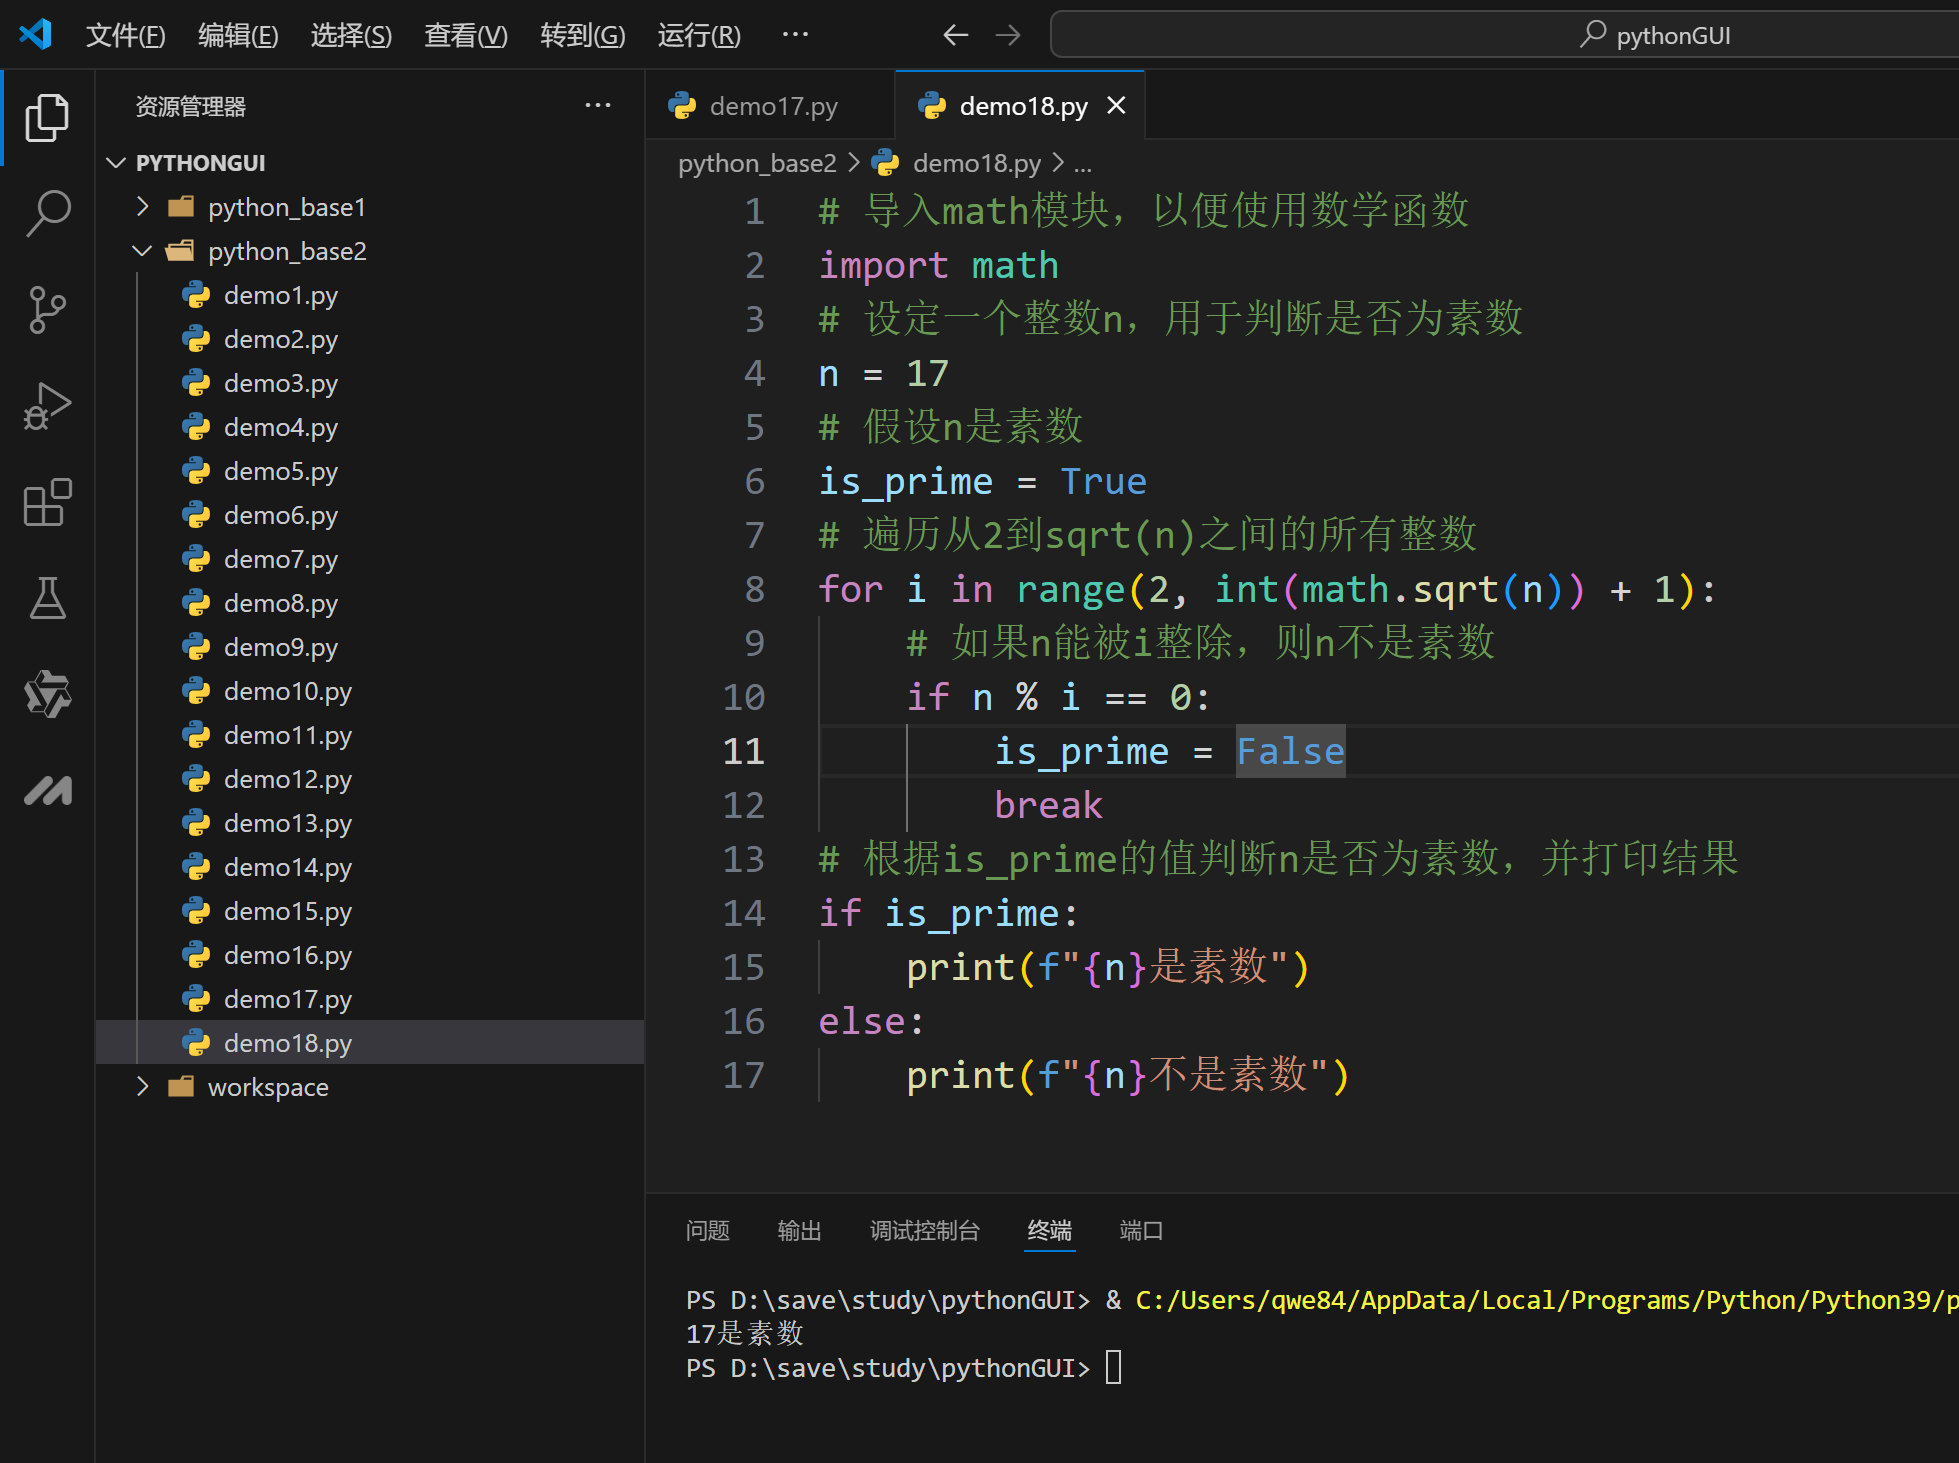Screen dimensions: 1959x1463
Task: Open demo12.py from the file tree
Action: 287,779
